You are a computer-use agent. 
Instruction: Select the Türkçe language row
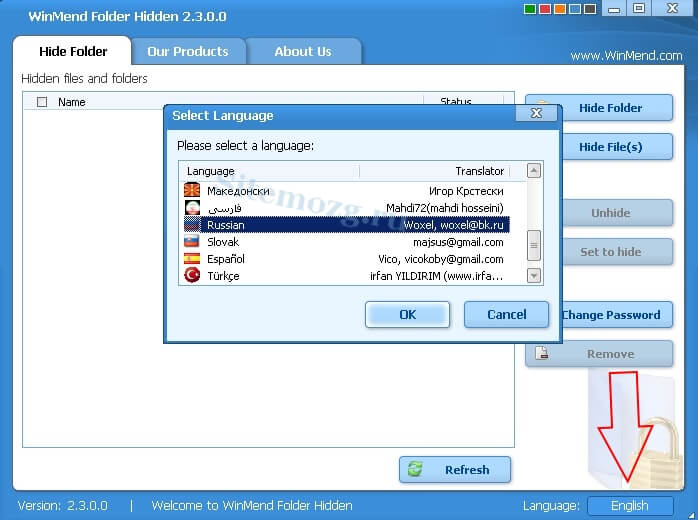point(346,276)
